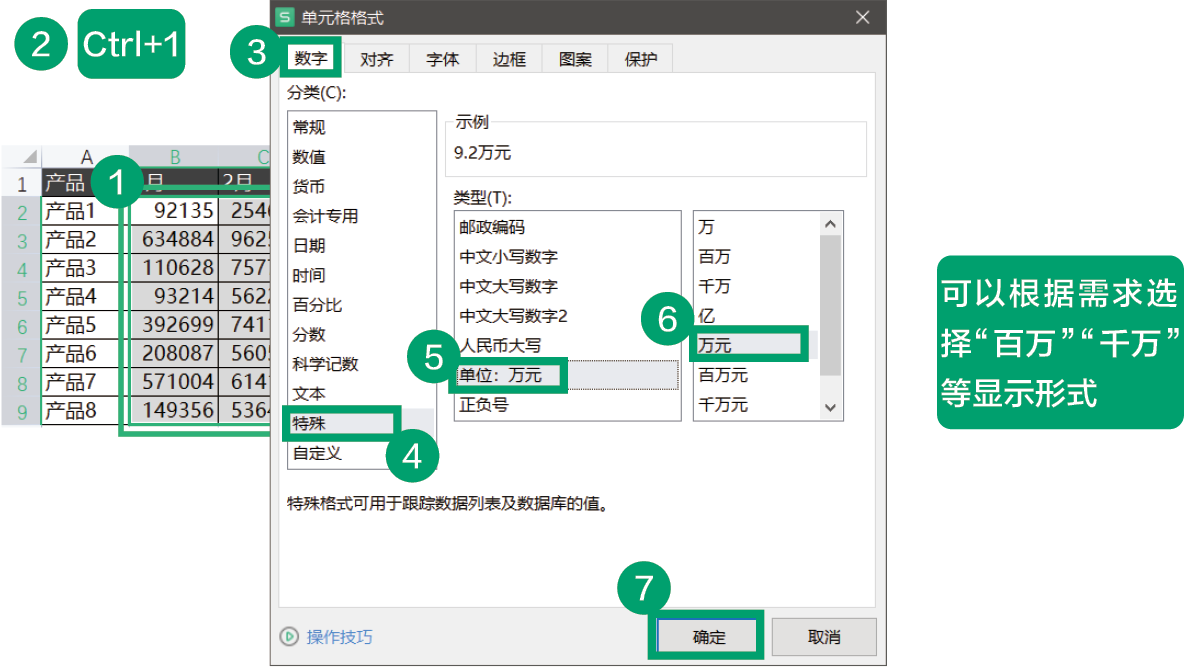This screenshot has height=669, width=1184.
Task: Choose 中文大写数字 type
Action: 508,286
